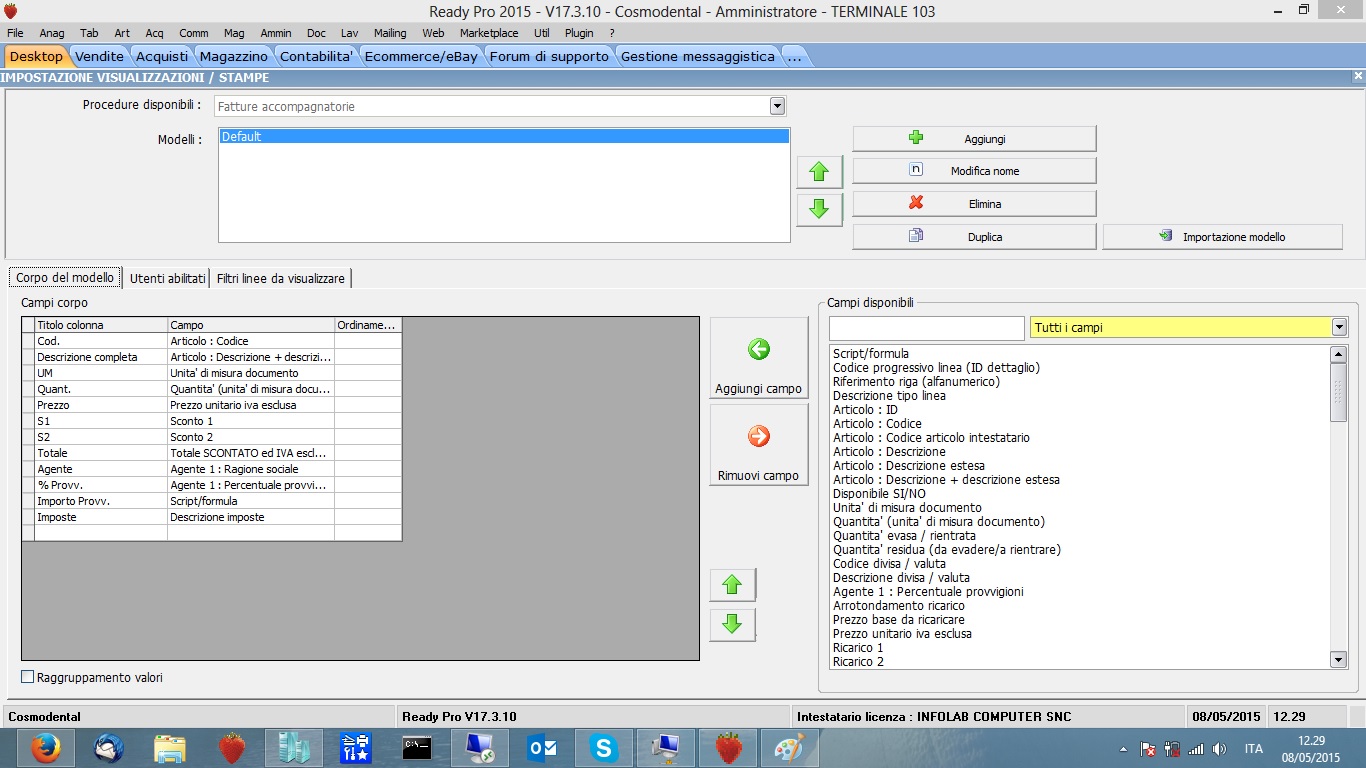This screenshot has height=768, width=1366.
Task: Open the Vendite tab
Action: (100, 56)
